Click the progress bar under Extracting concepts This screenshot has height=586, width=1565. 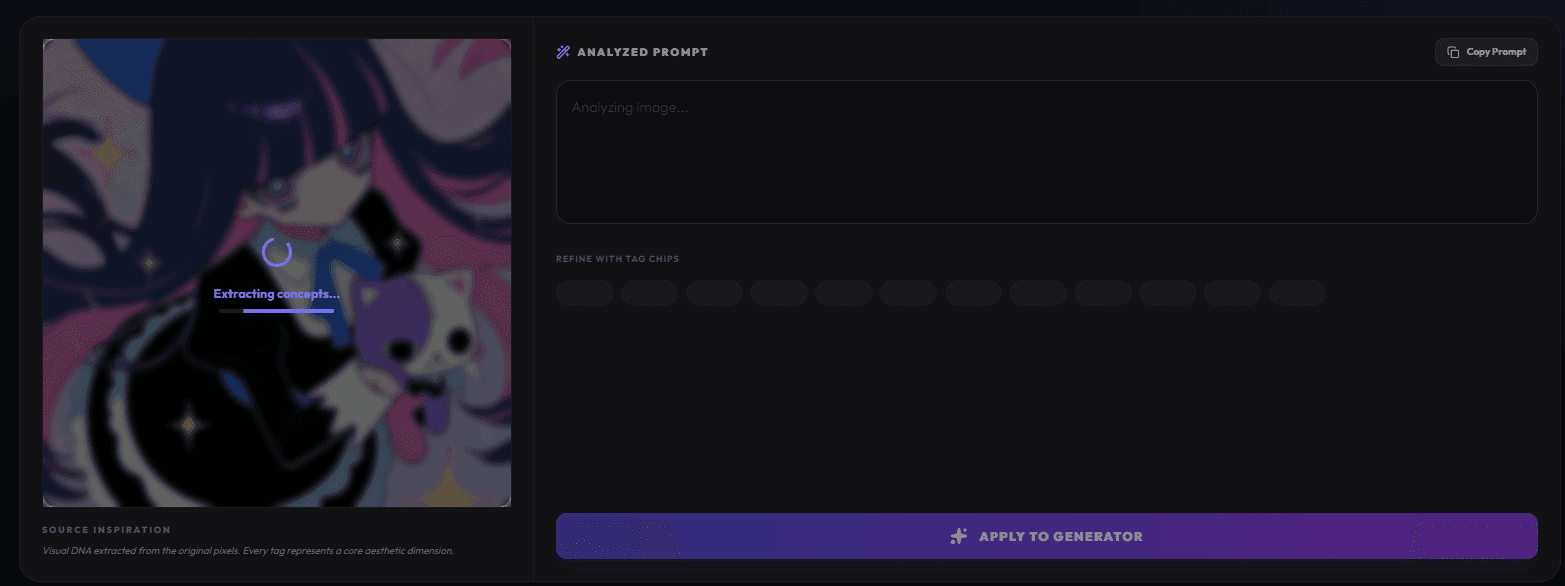click(277, 311)
